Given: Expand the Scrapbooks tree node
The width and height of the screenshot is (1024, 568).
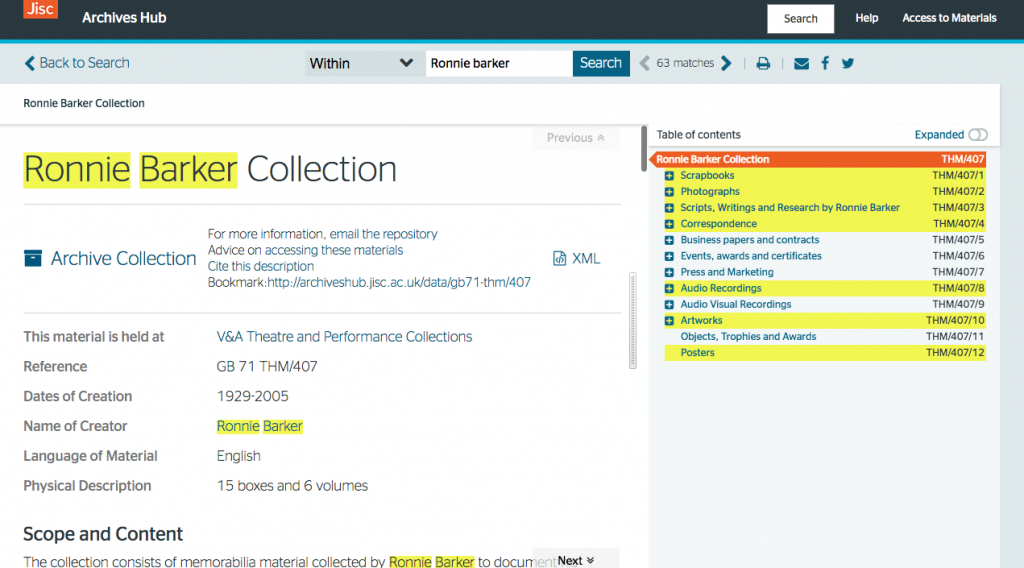Looking at the screenshot, I should [669, 176].
